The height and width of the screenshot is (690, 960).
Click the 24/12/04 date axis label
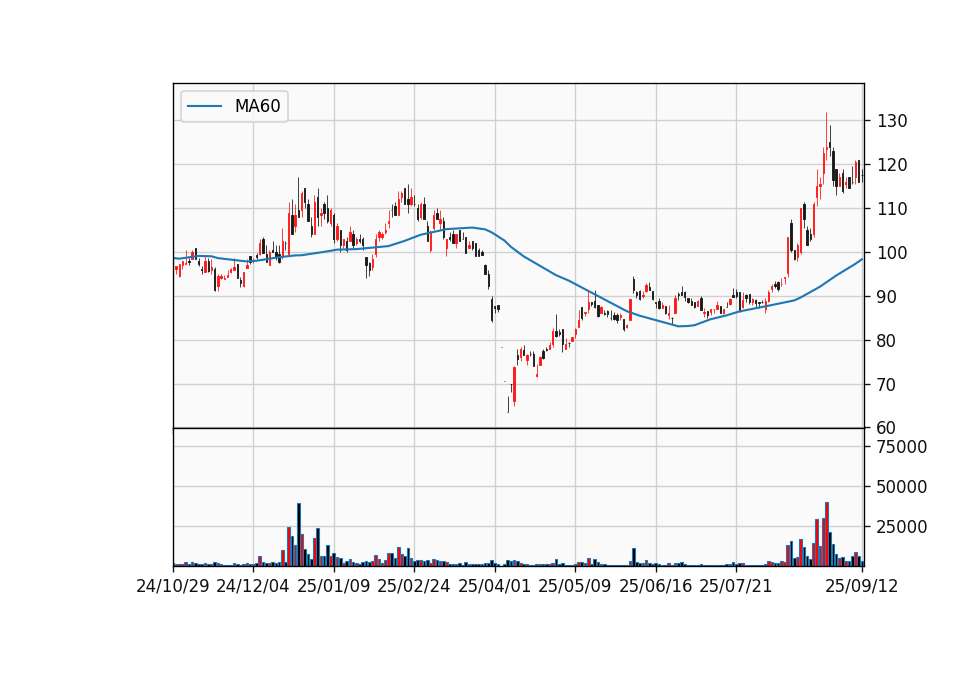253,586
